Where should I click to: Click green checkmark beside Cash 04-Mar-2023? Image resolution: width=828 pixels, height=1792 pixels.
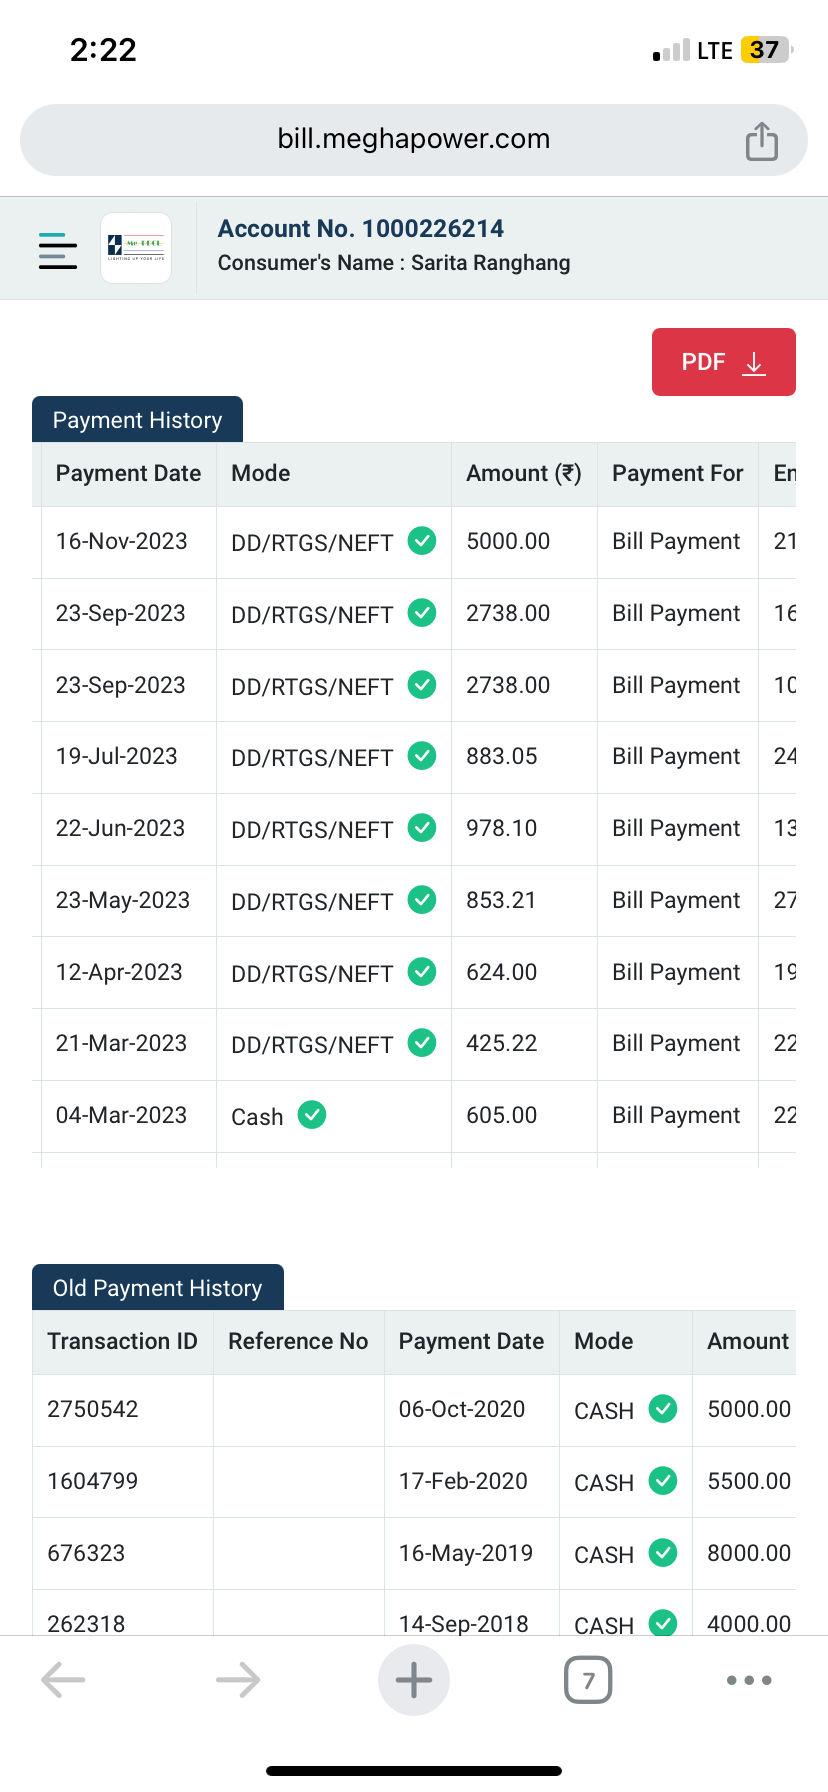pyautogui.click(x=312, y=1114)
